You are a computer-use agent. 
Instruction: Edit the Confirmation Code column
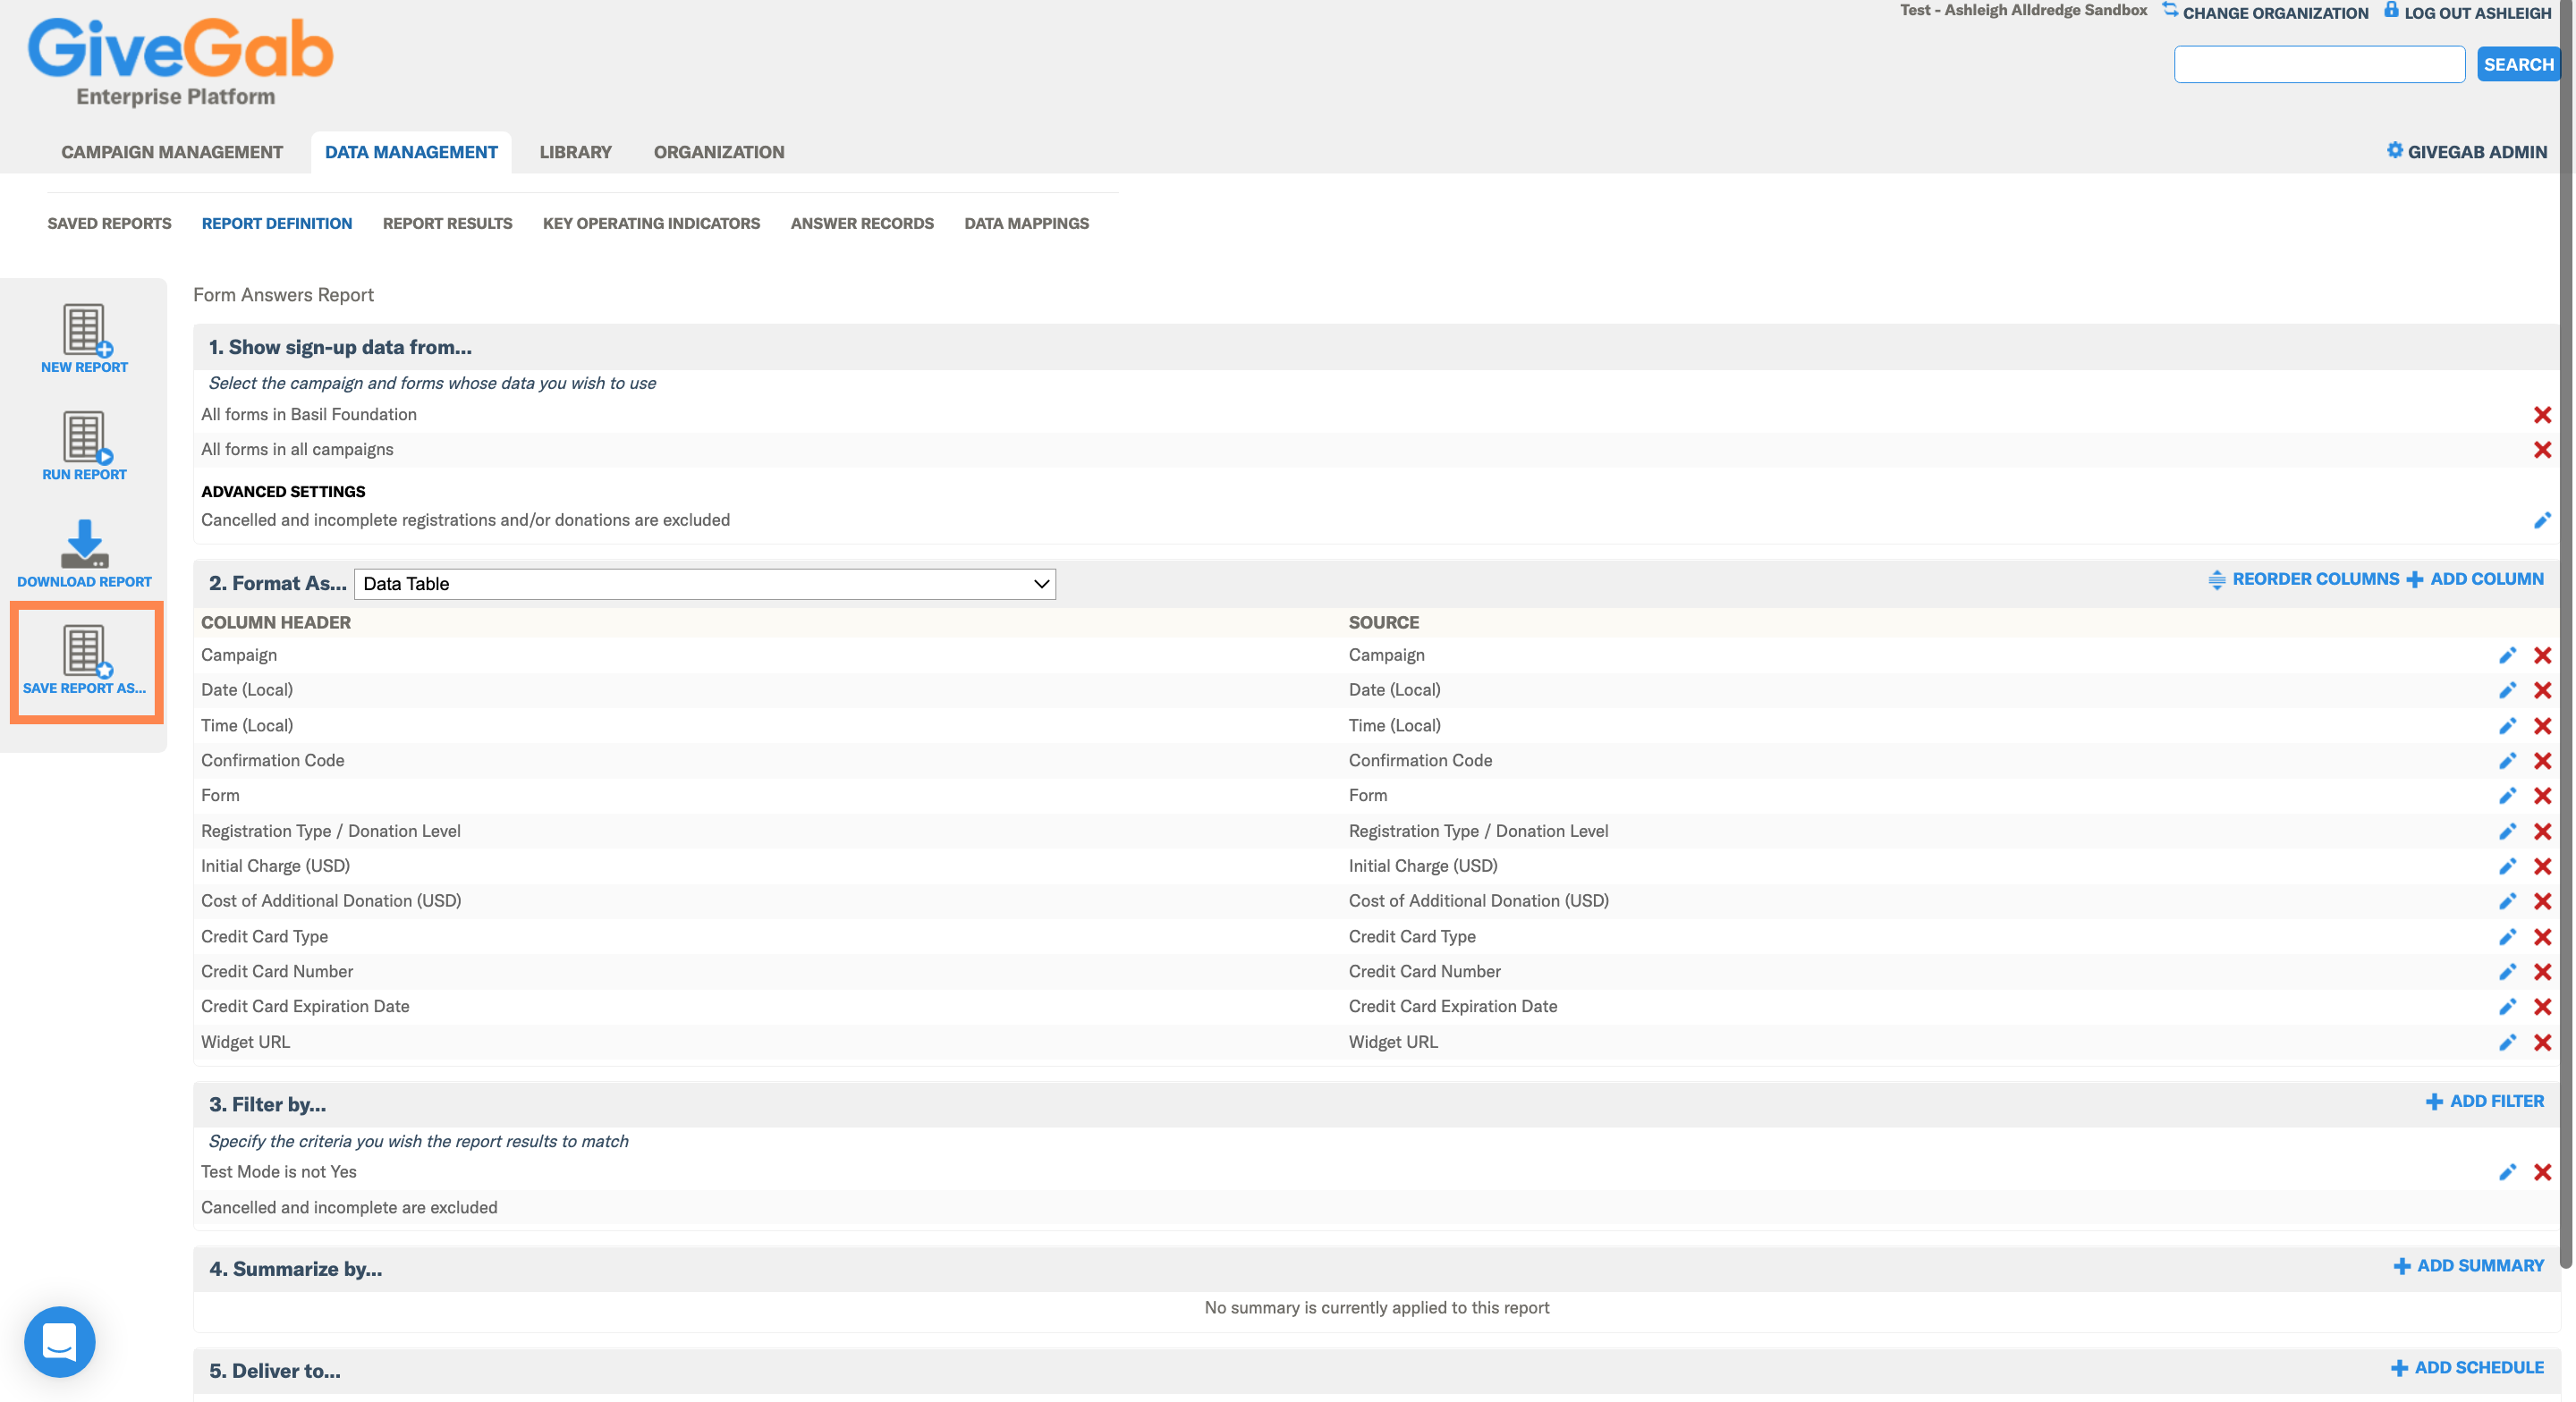click(2507, 761)
